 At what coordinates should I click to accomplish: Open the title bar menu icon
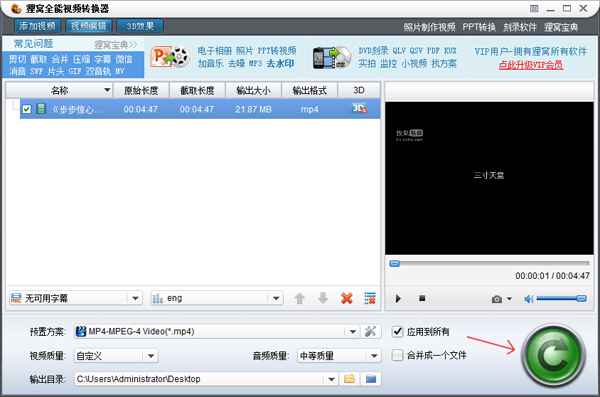tap(534, 8)
